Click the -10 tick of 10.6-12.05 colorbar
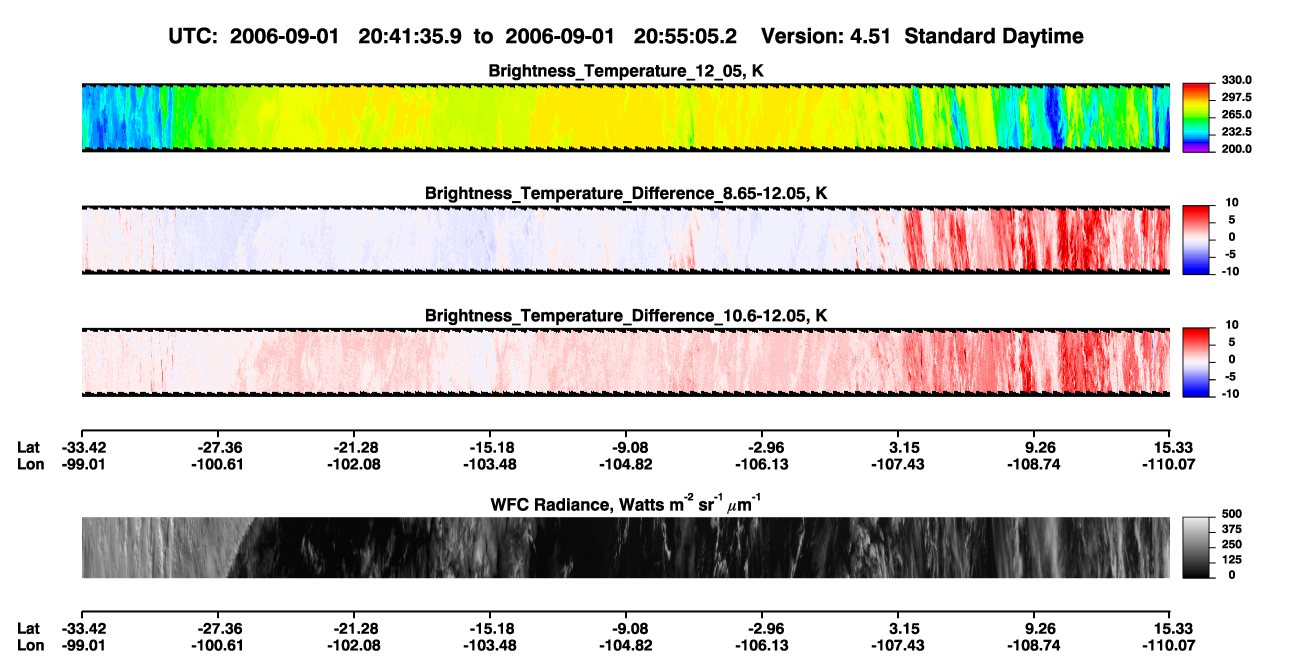 pos(1230,394)
